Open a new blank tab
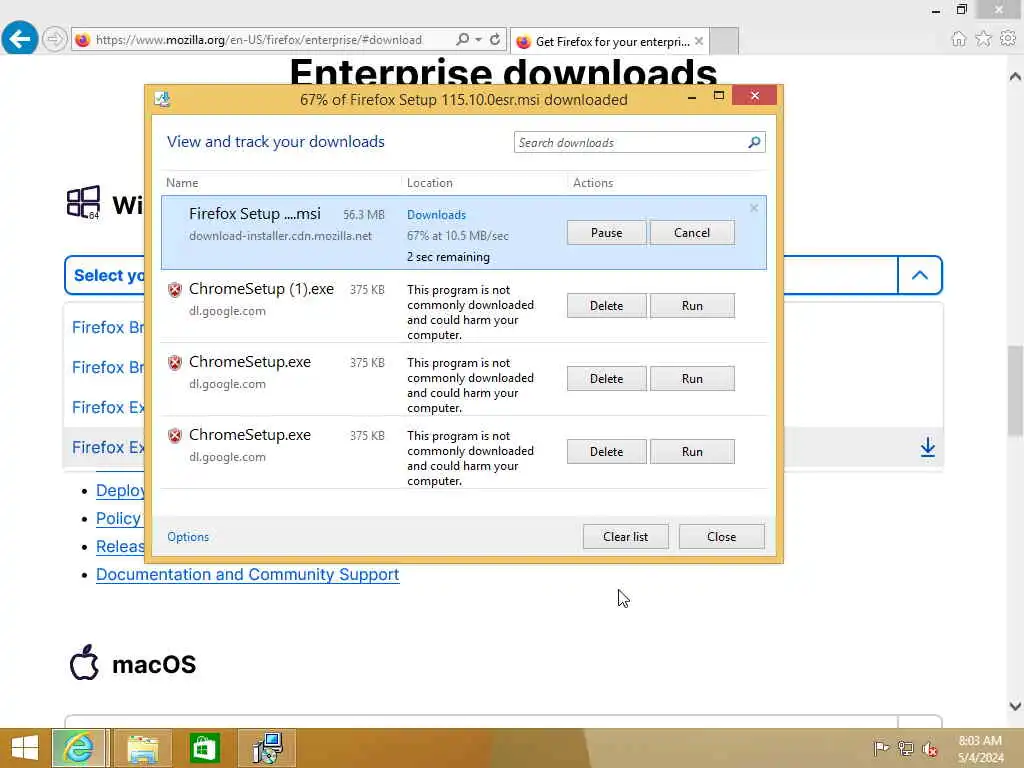 click(x=724, y=41)
